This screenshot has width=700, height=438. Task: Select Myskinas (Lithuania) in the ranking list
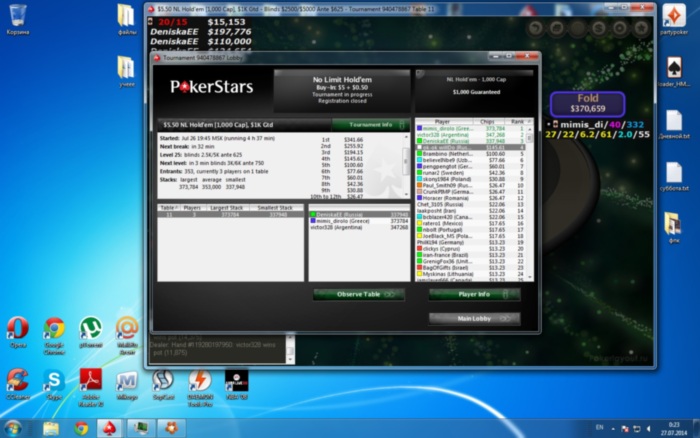[x=471, y=274]
